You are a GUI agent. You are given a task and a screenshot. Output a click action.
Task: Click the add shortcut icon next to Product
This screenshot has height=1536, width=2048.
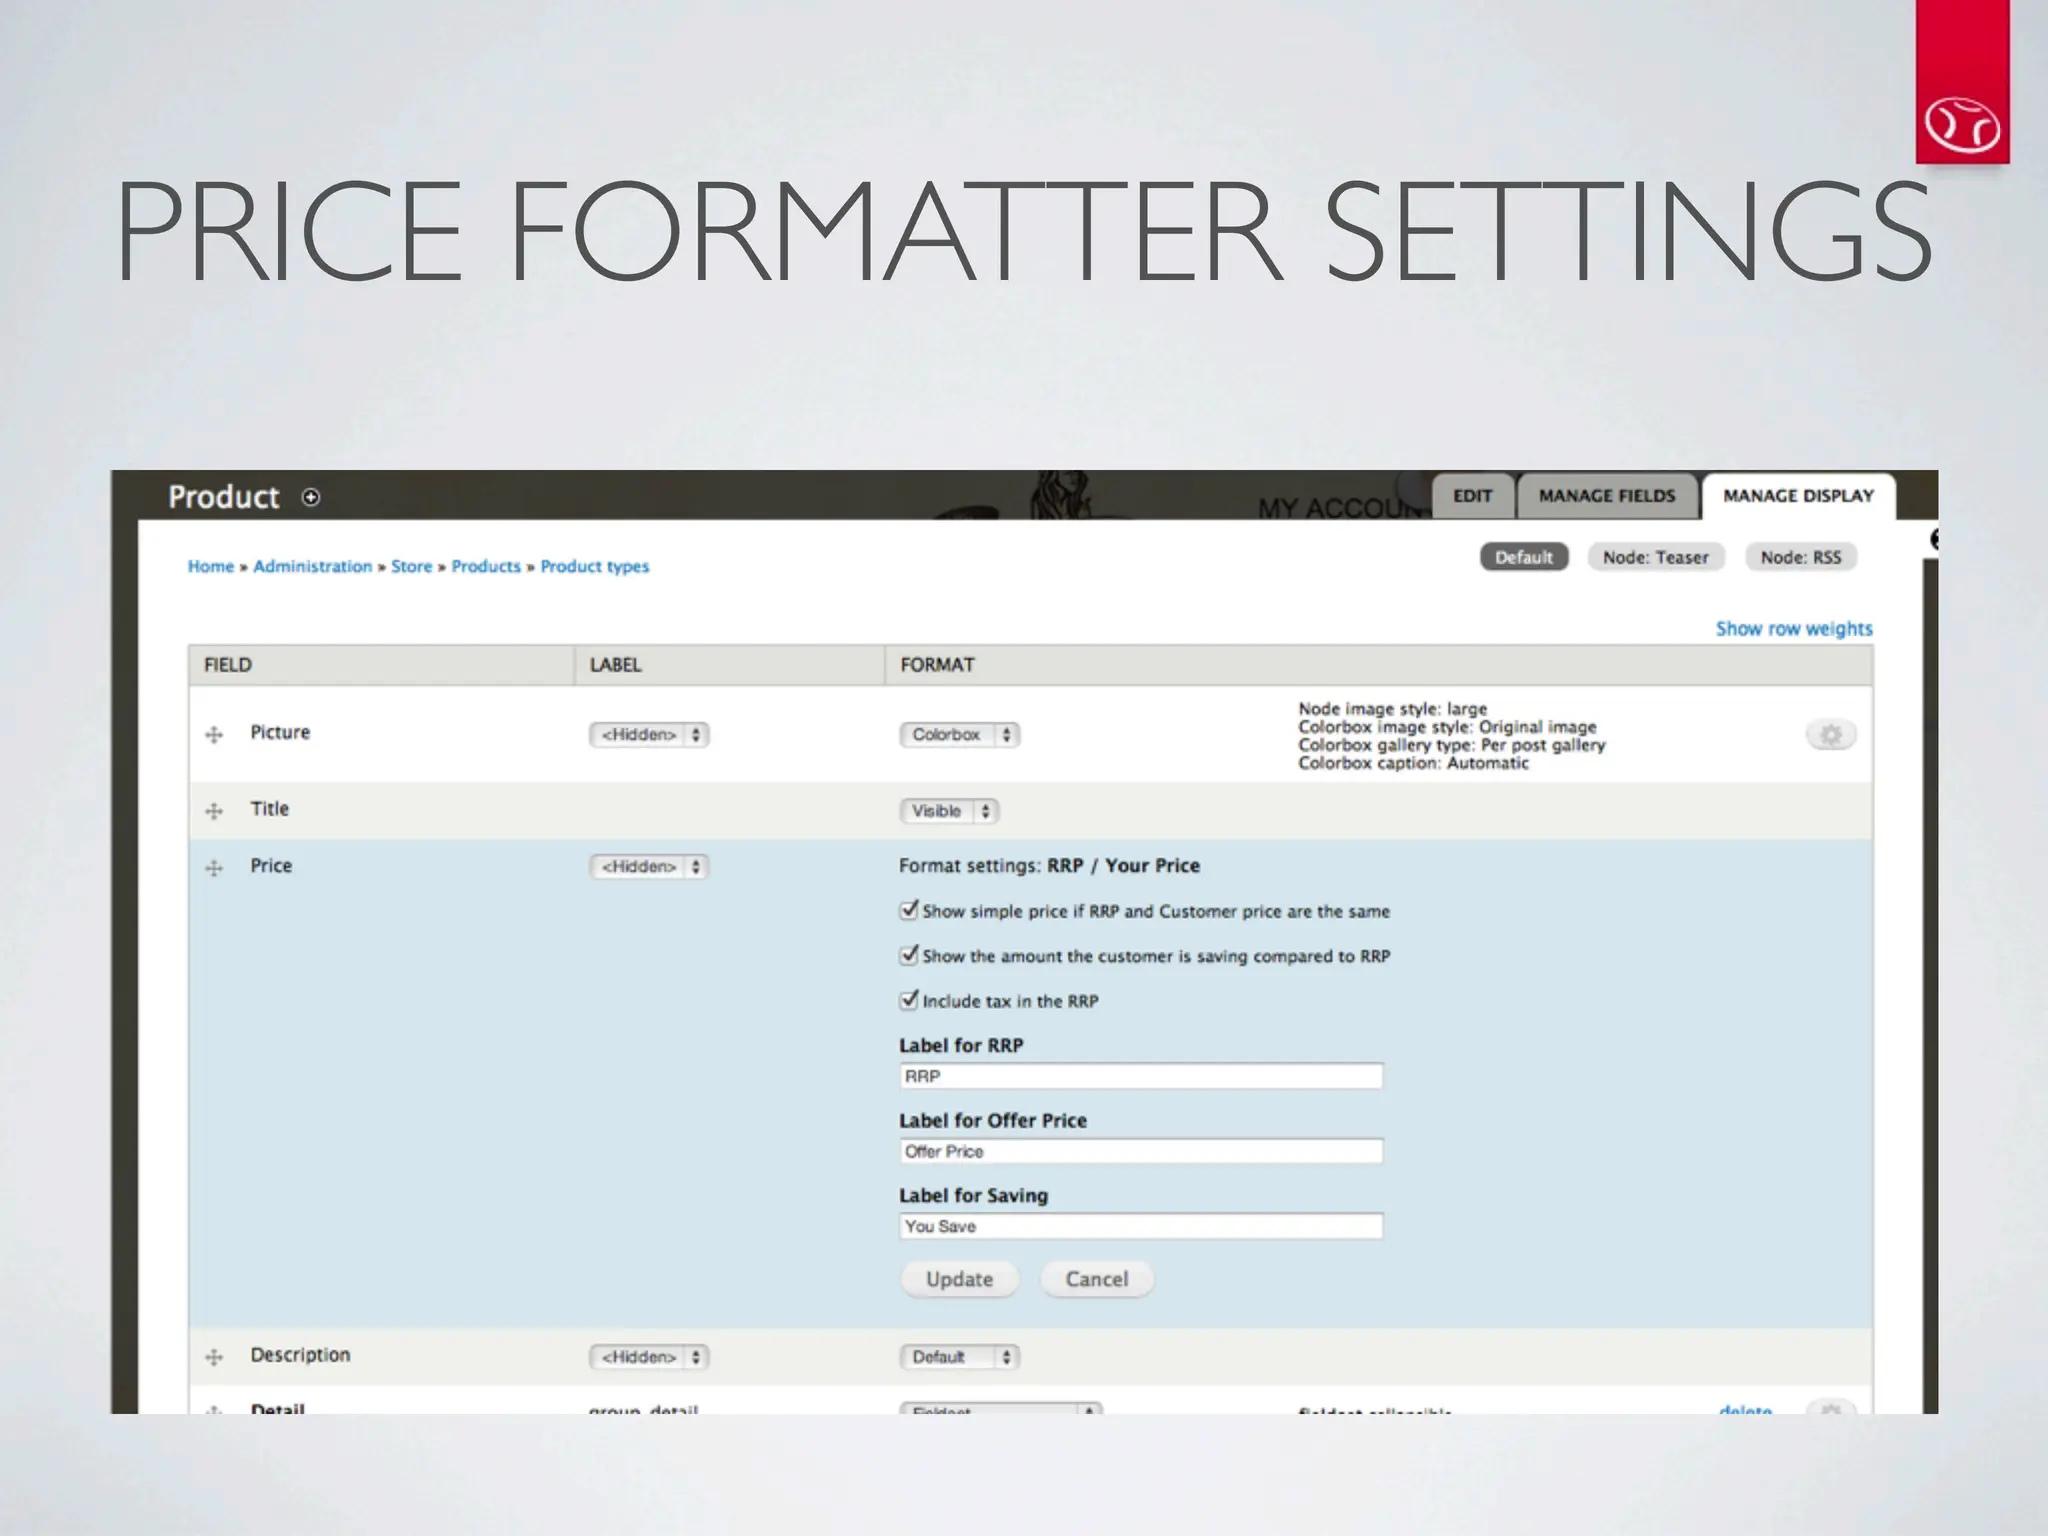point(311,497)
